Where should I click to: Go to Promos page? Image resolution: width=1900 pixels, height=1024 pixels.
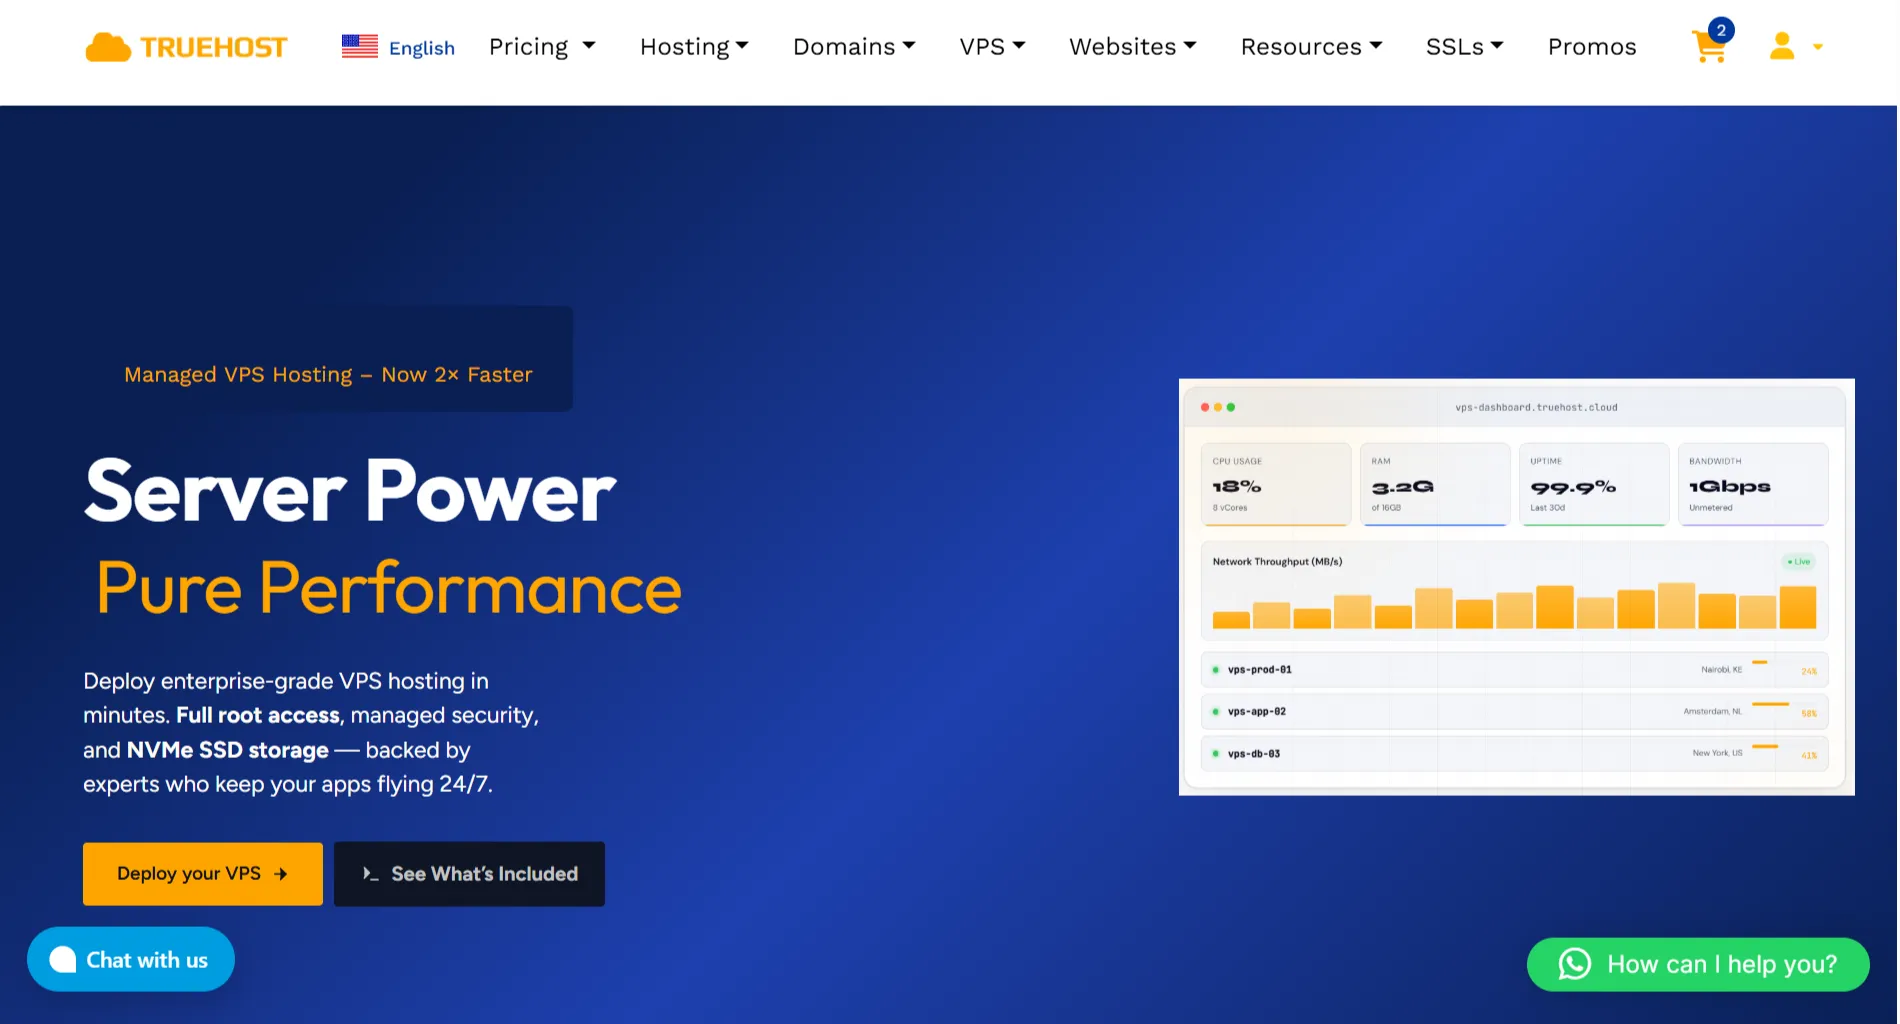[1592, 47]
